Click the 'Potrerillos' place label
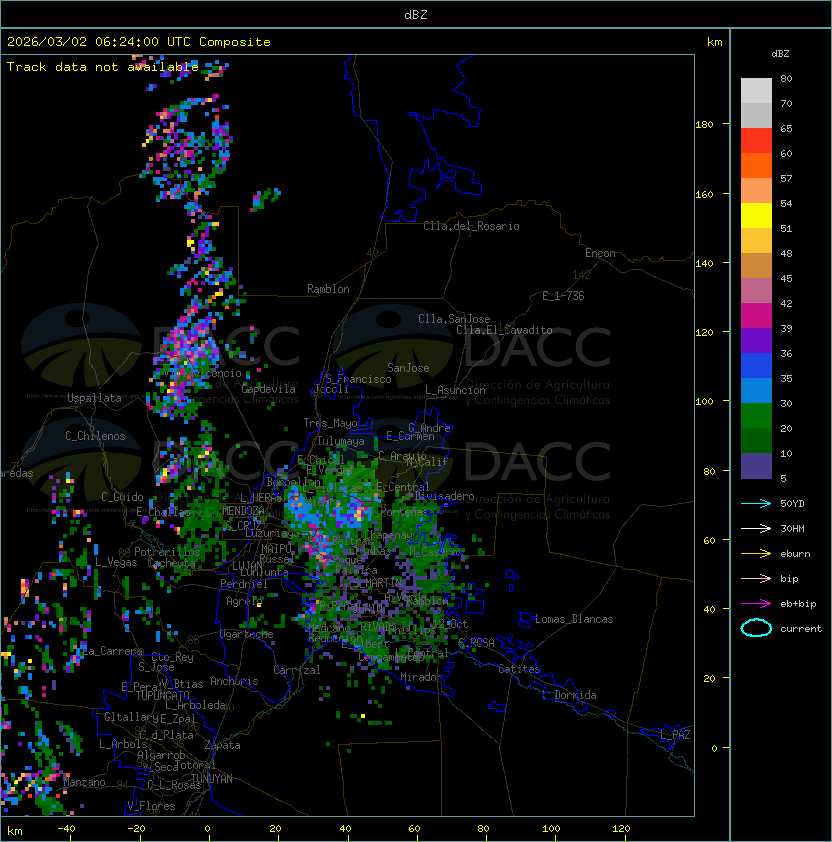 click(x=167, y=552)
